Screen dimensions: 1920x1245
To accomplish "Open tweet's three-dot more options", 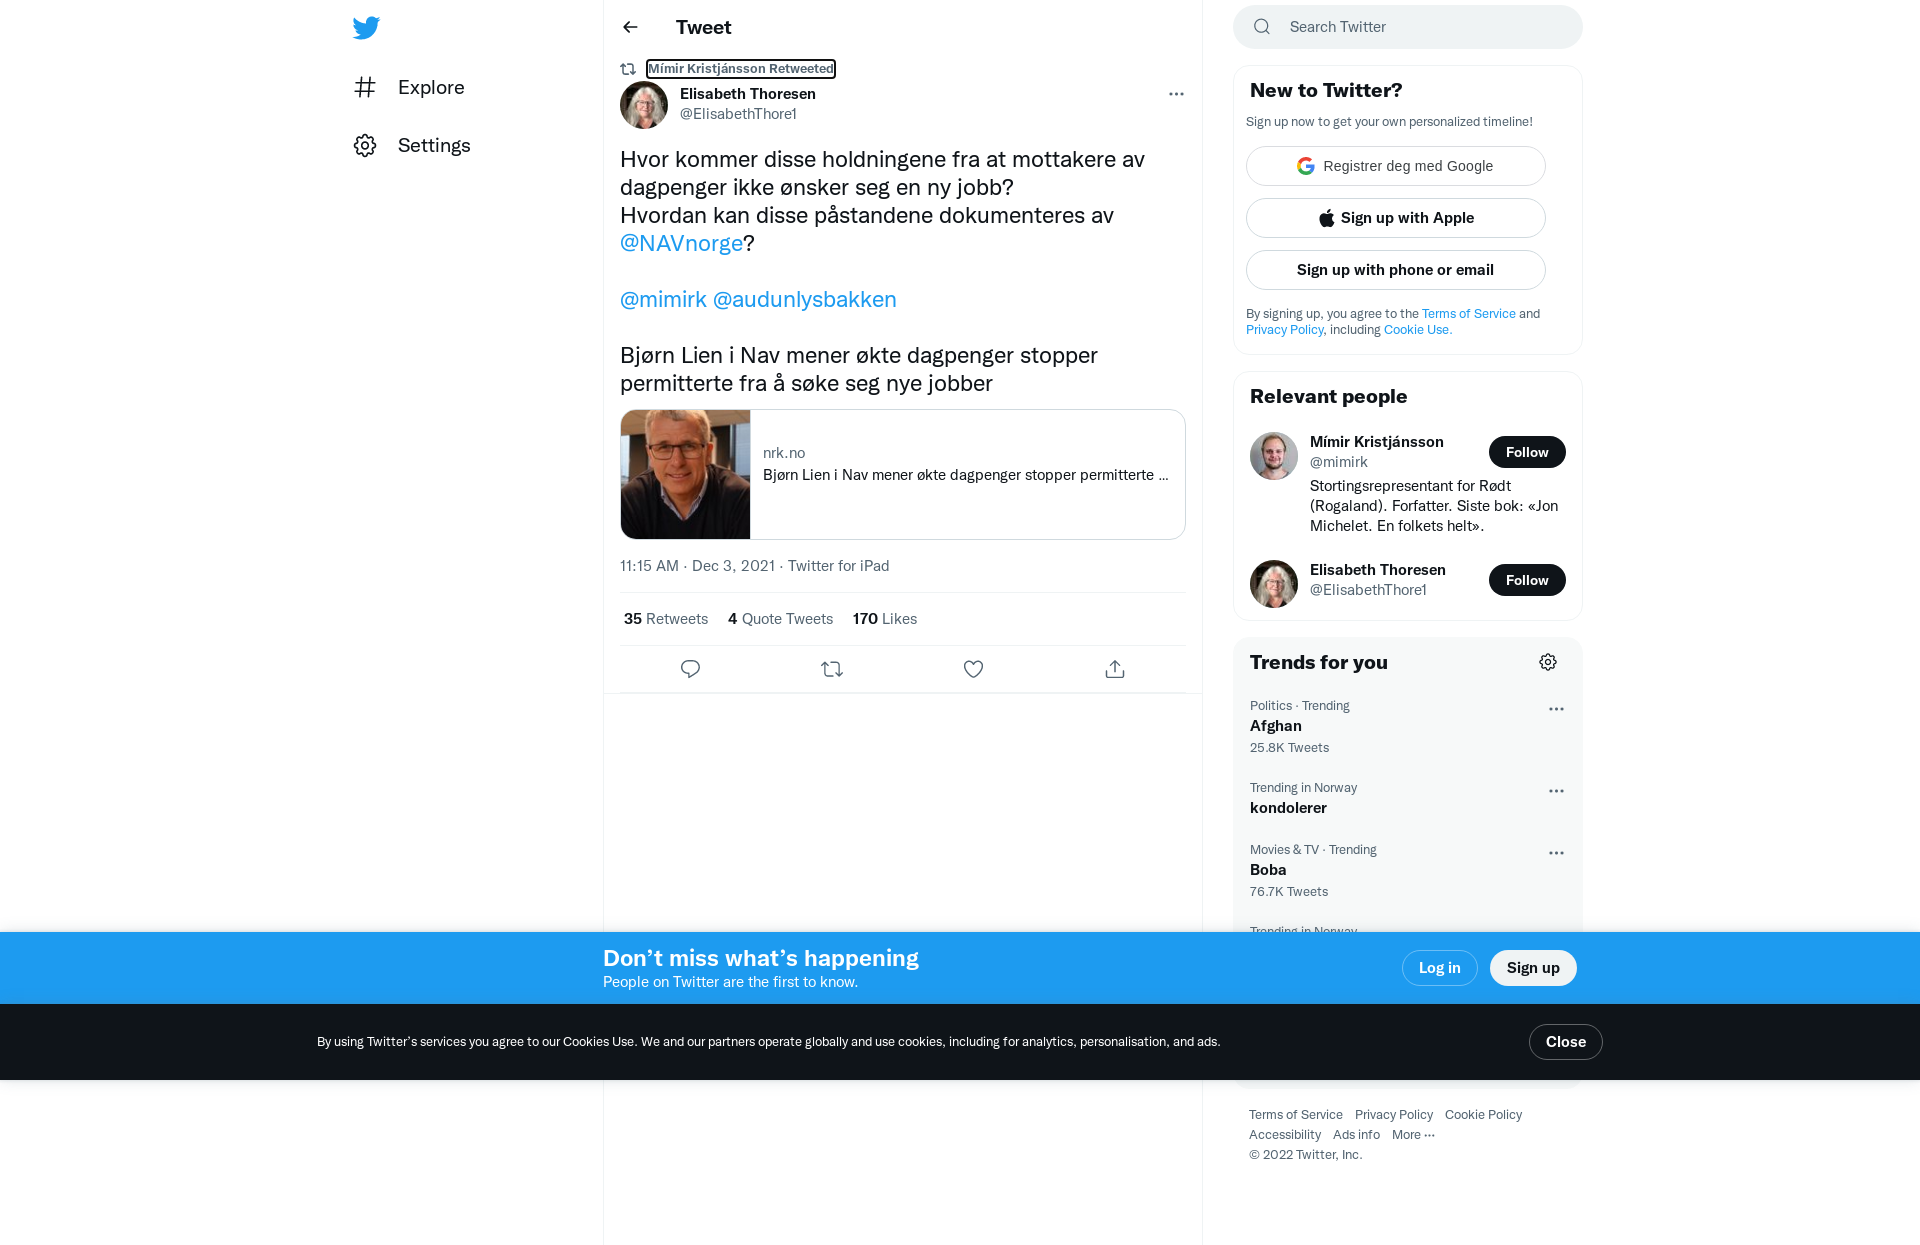I will tap(1176, 94).
